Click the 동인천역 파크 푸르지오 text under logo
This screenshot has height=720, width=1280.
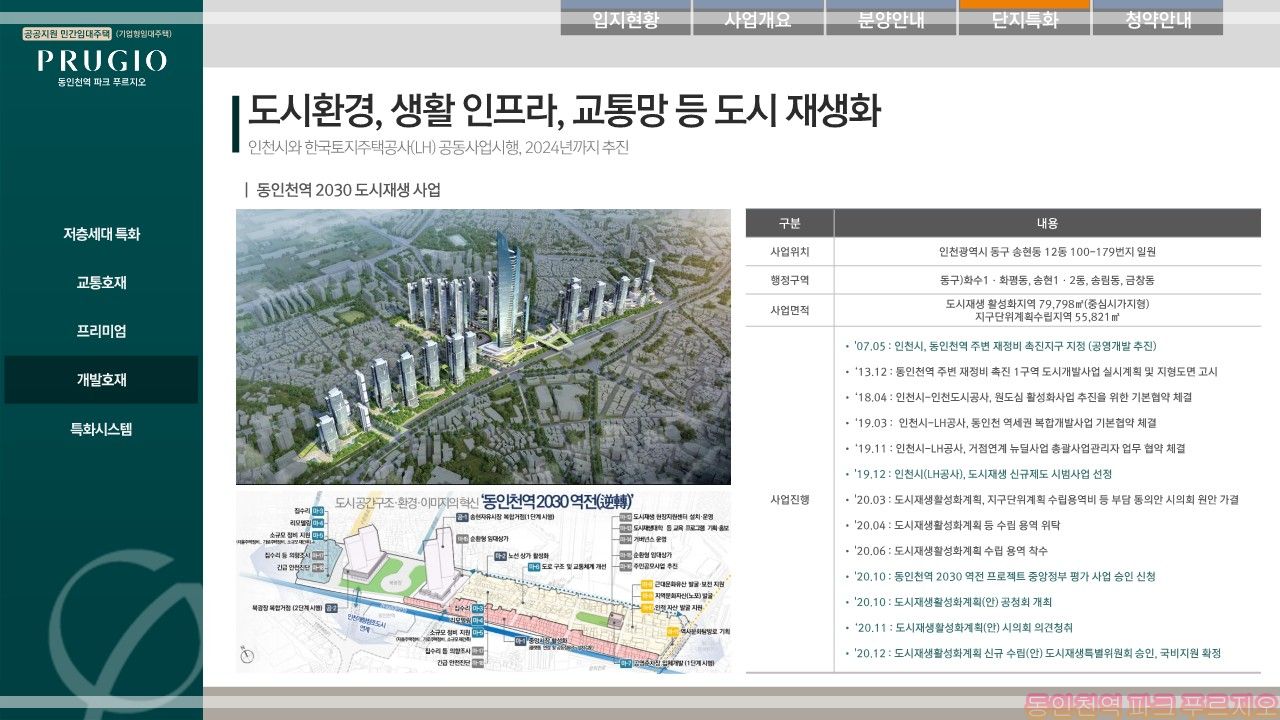[102, 82]
